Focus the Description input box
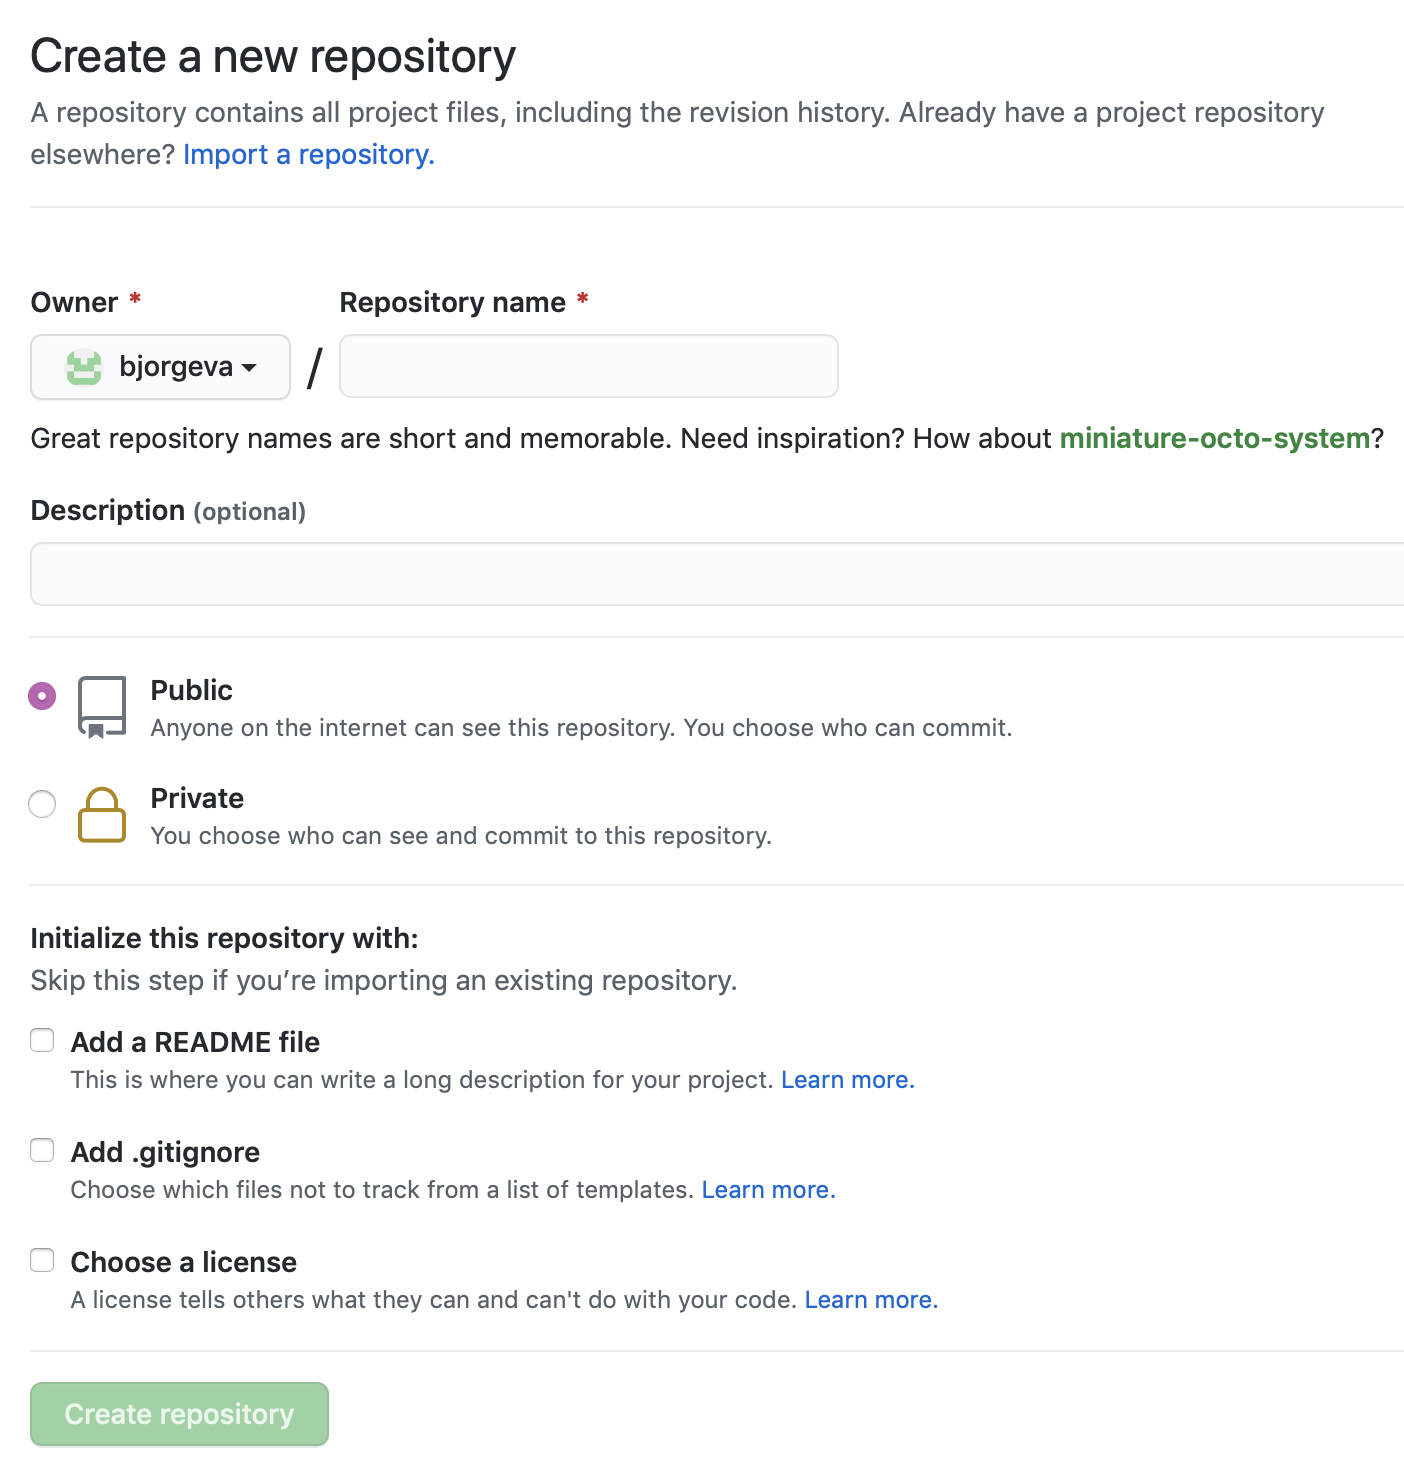 pyautogui.click(x=717, y=574)
